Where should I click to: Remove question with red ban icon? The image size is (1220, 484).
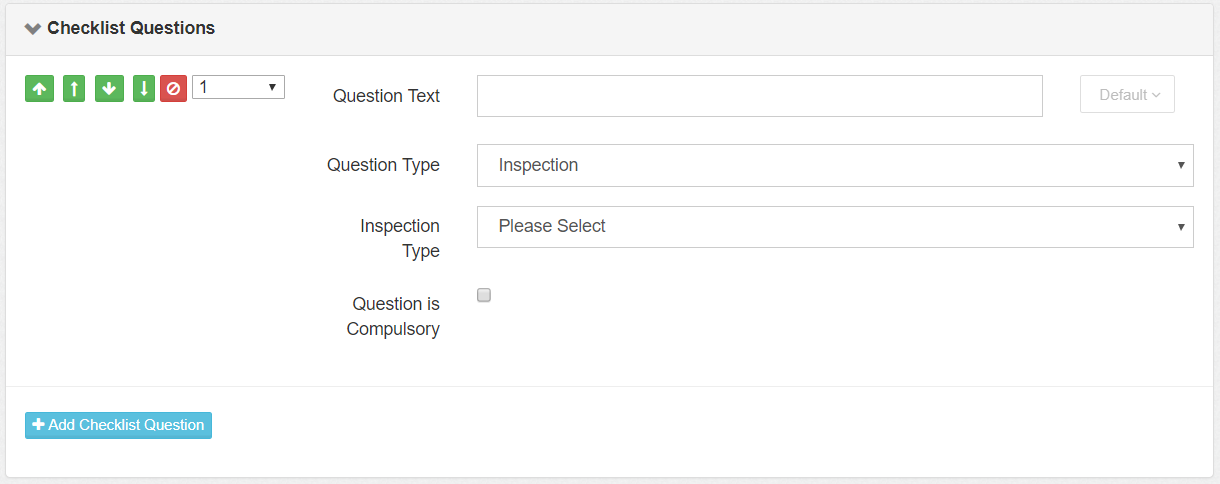coord(173,89)
